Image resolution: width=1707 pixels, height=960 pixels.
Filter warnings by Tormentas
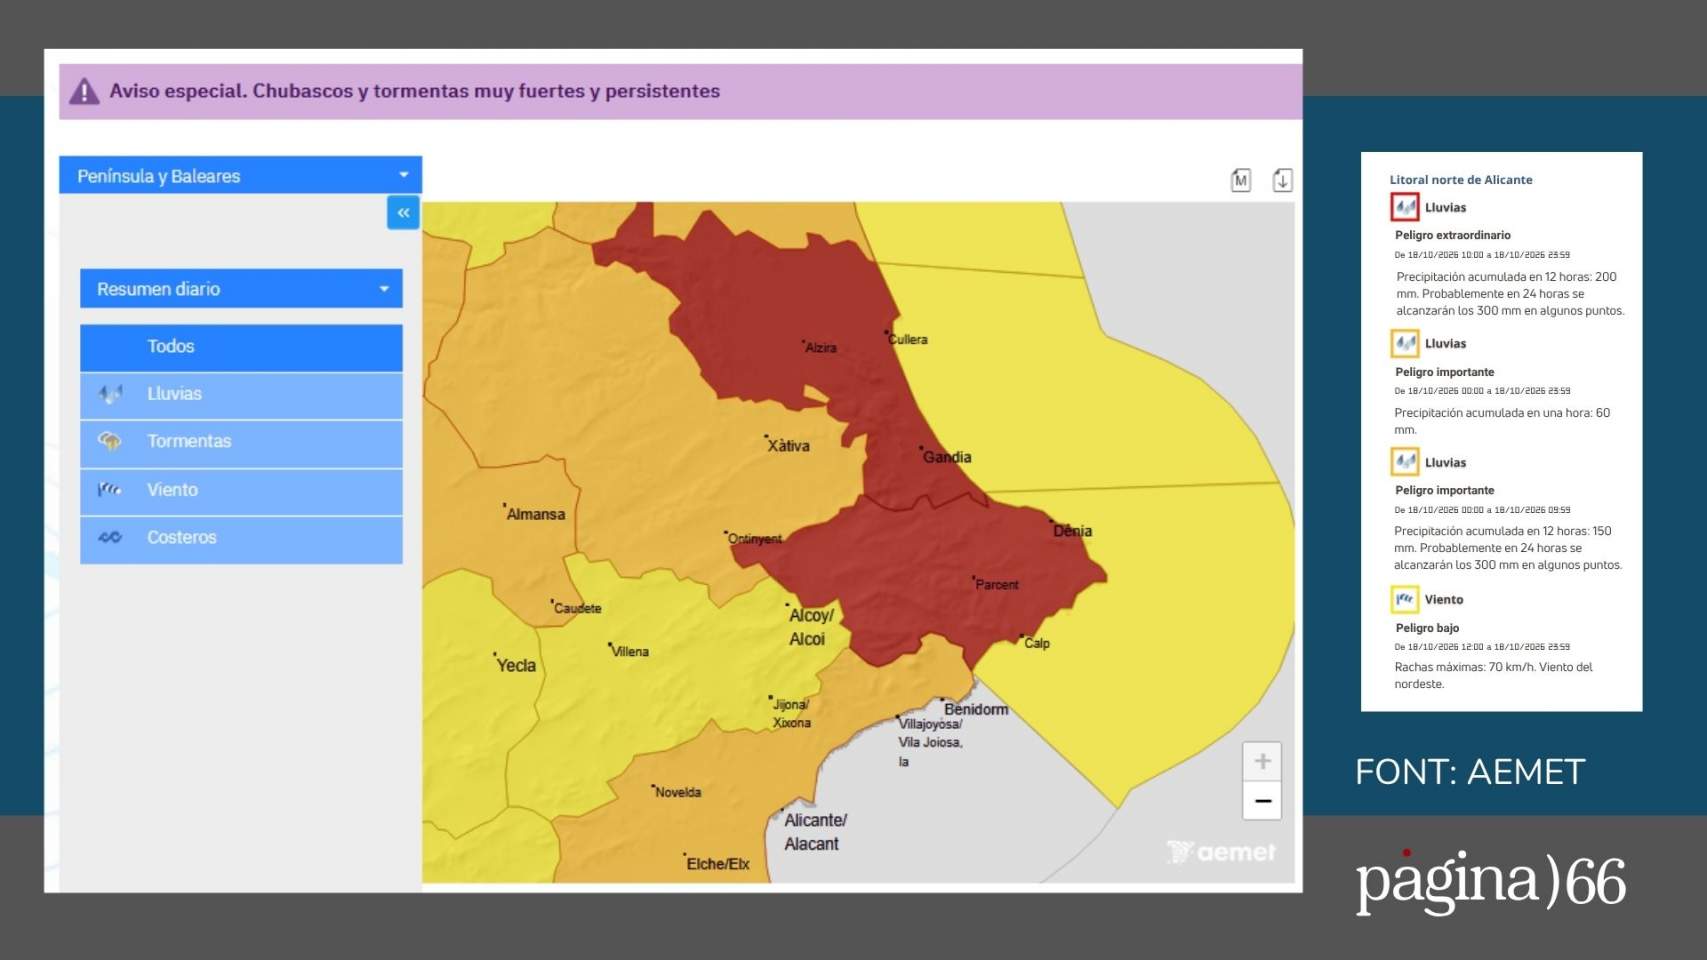241,443
